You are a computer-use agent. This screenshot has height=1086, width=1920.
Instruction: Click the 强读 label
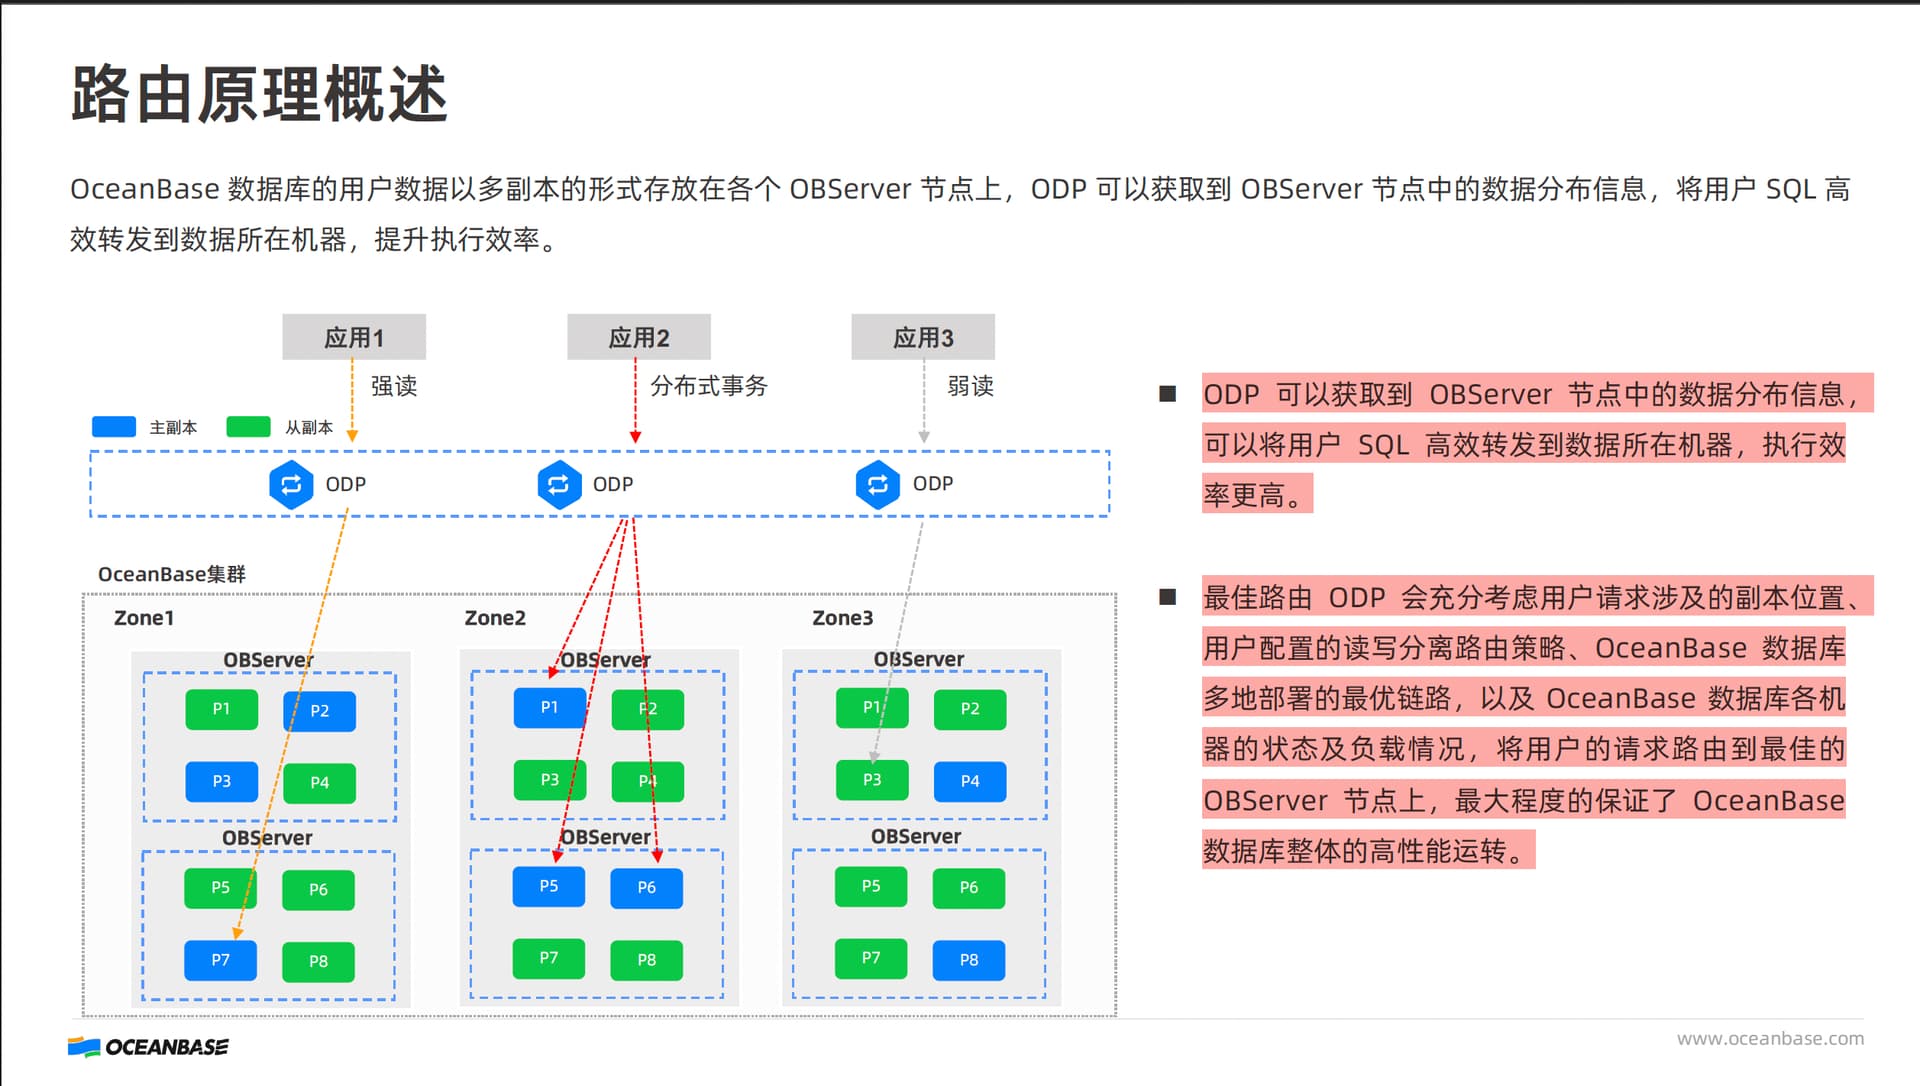pyautogui.click(x=394, y=386)
